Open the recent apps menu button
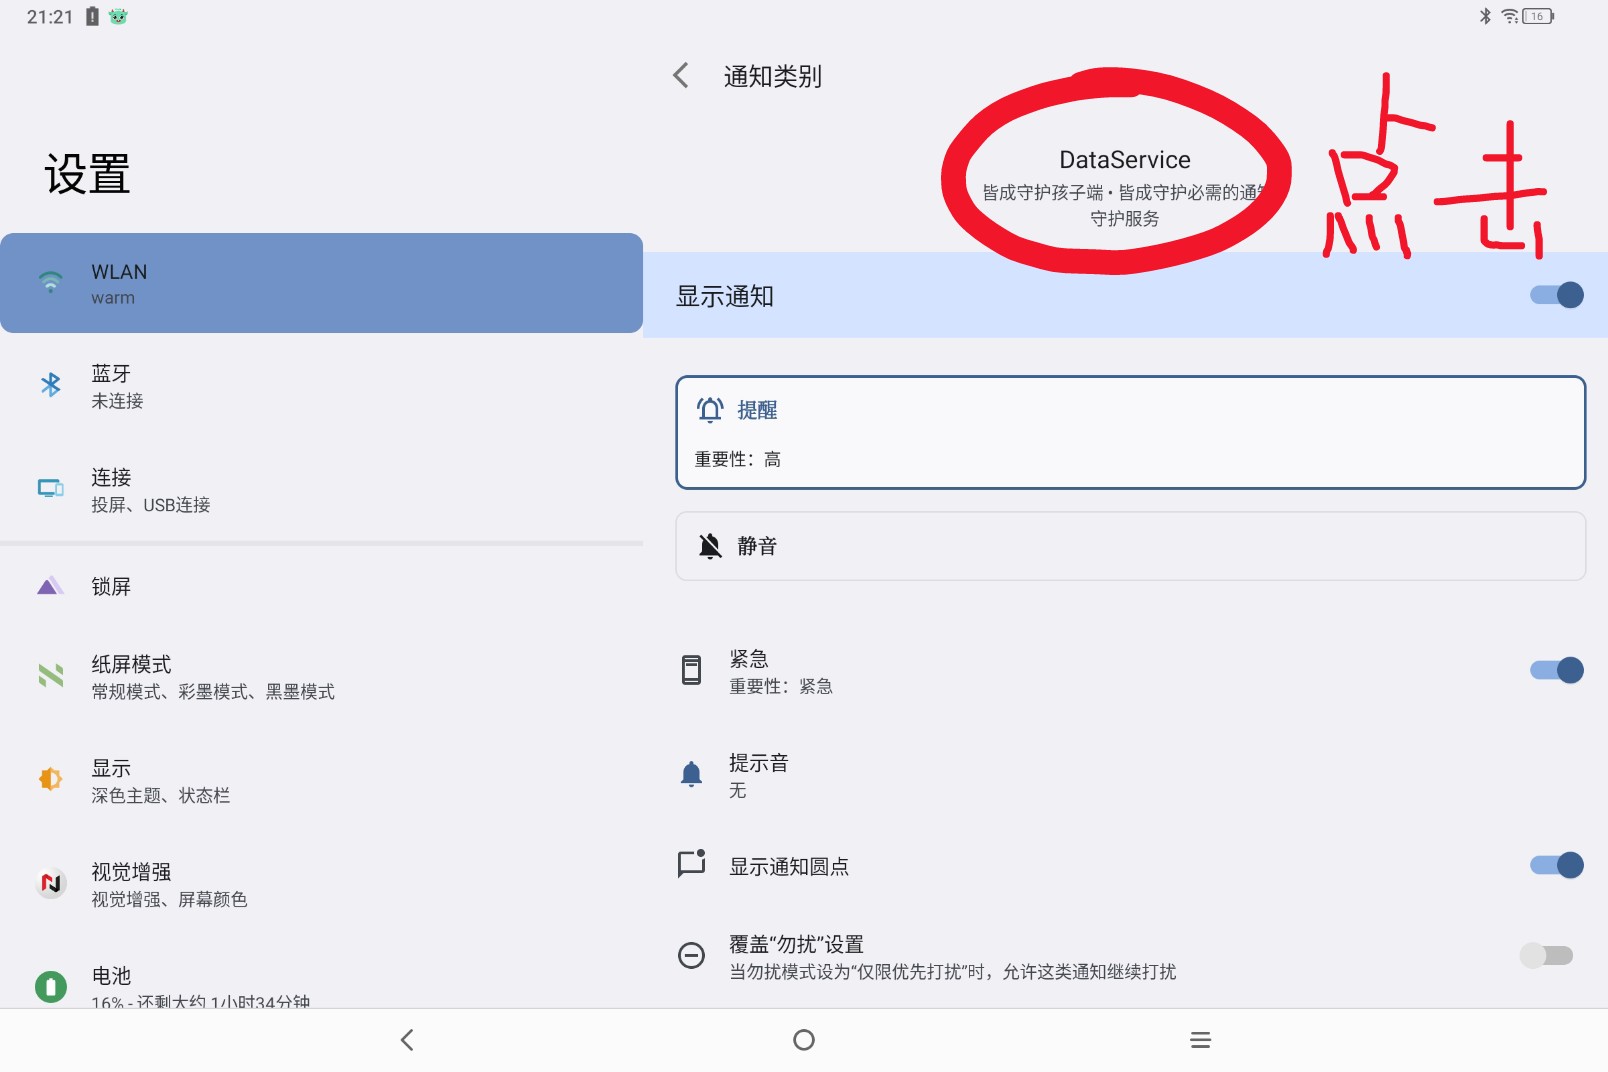 [x=1201, y=1040]
